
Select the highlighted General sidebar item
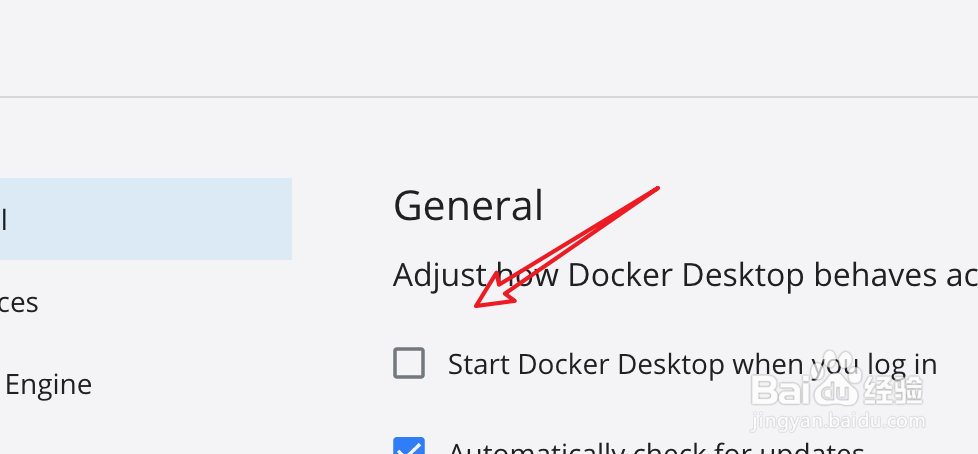tap(146, 219)
